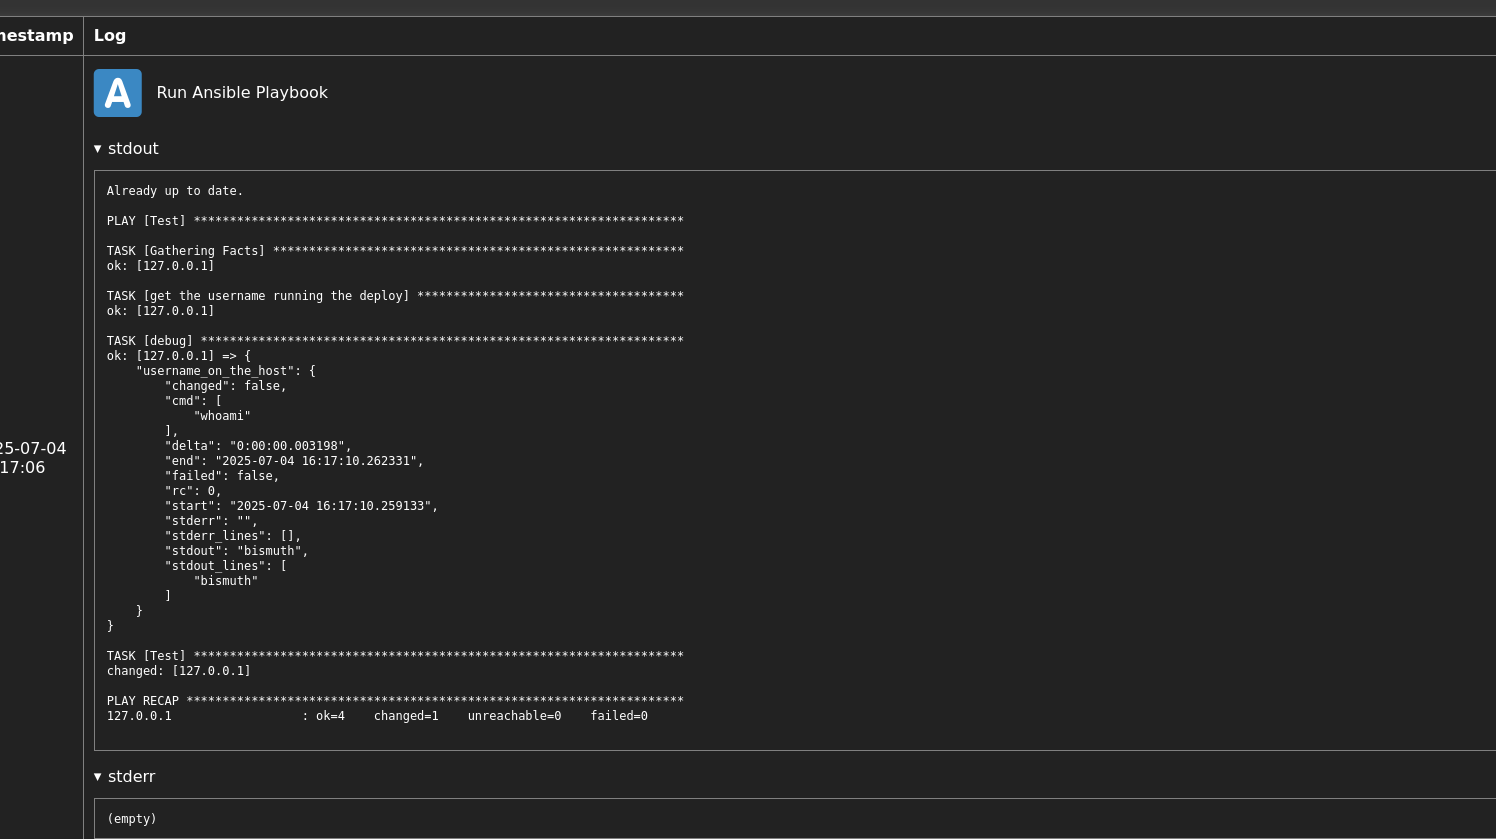Select the (empty) stderr message
Image resolution: width=1496 pixels, height=839 pixels.
pyautogui.click(x=131, y=818)
